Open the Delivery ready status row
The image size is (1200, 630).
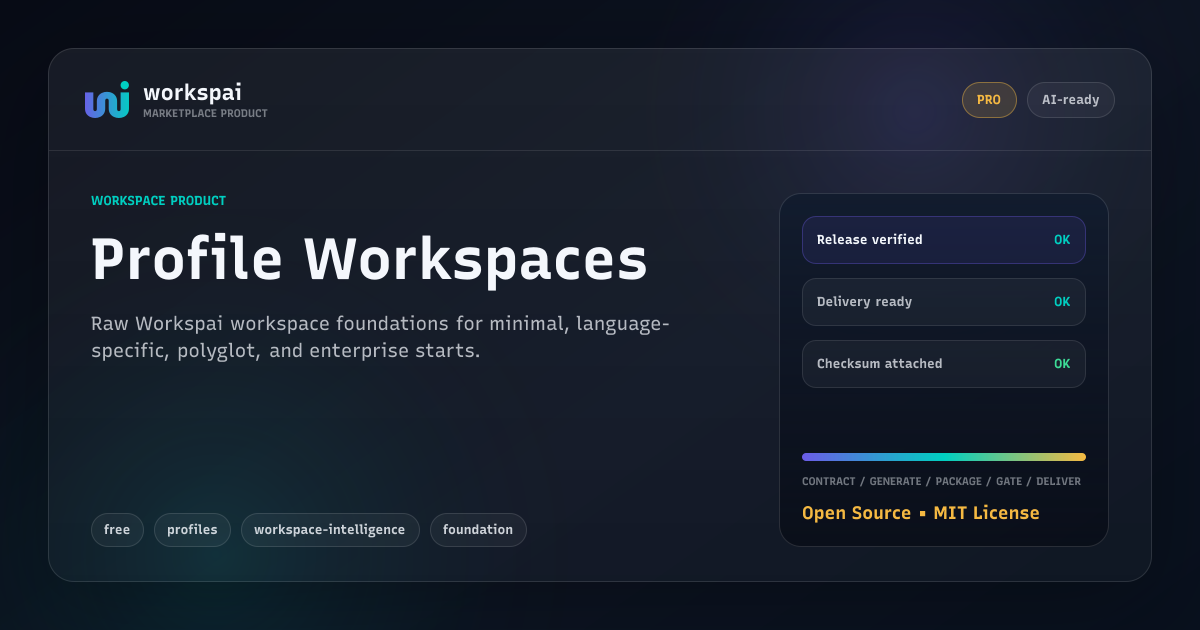[944, 302]
